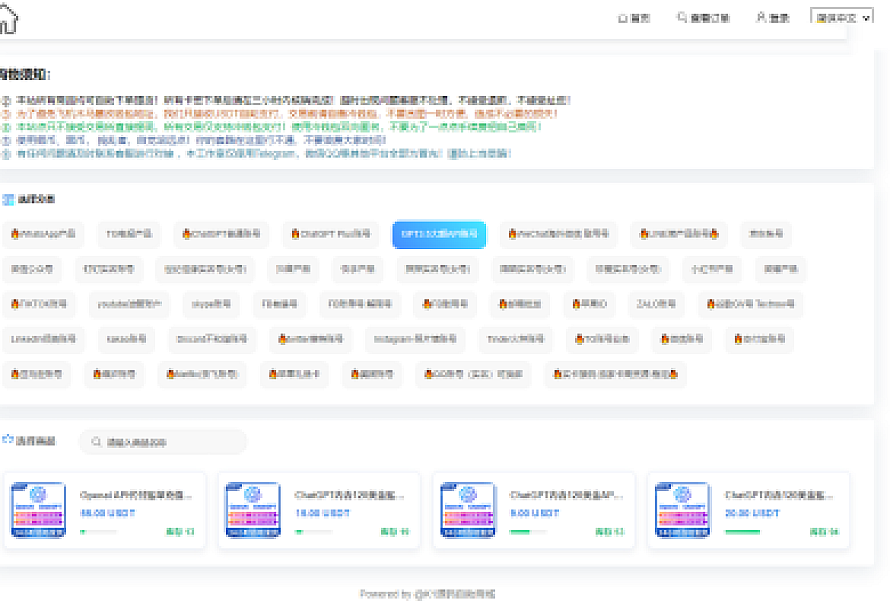This screenshot has height=610, width=890.
Task: Select the WhatsApp category tag
Action: click(43, 235)
